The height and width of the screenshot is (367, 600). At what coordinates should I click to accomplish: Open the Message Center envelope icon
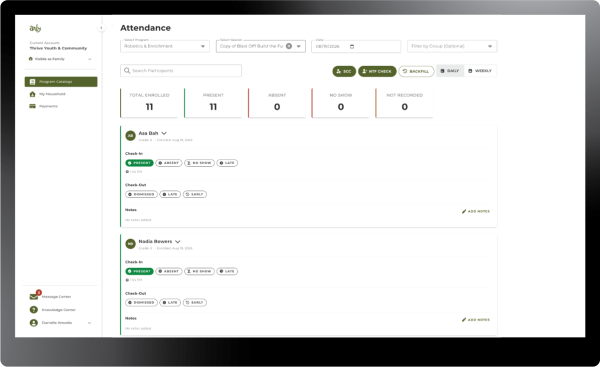point(34,297)
